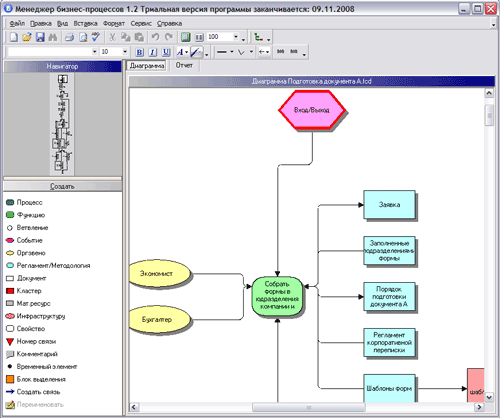Screen dimensions: 500x418
Task: Redo the last undone action
Action: coord(169,37)
